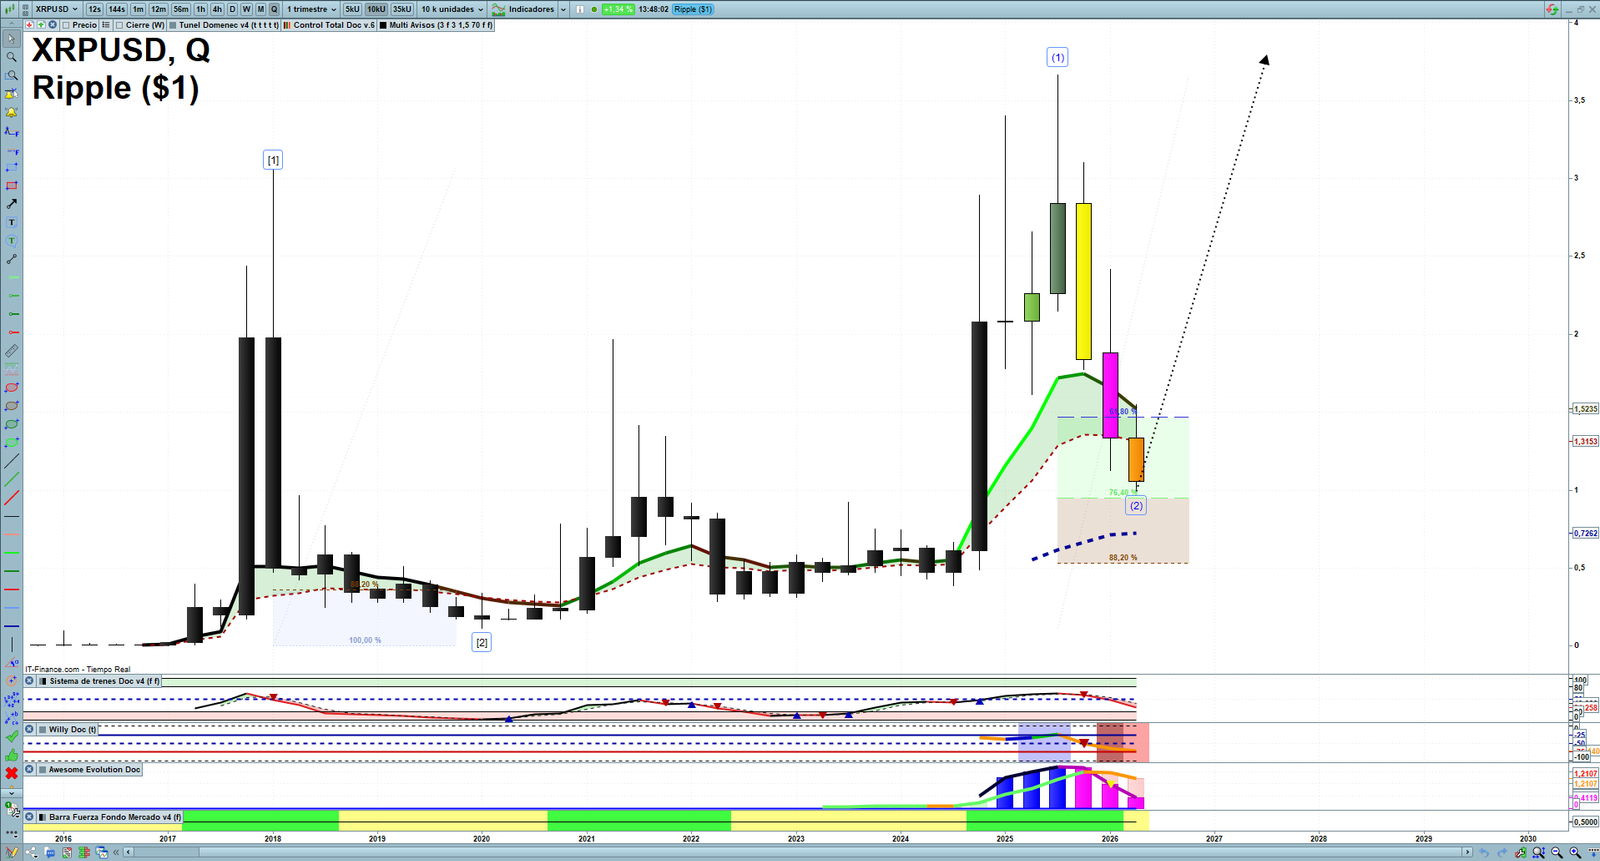Click the blue circle X icon beside Precio

(52, 25)
